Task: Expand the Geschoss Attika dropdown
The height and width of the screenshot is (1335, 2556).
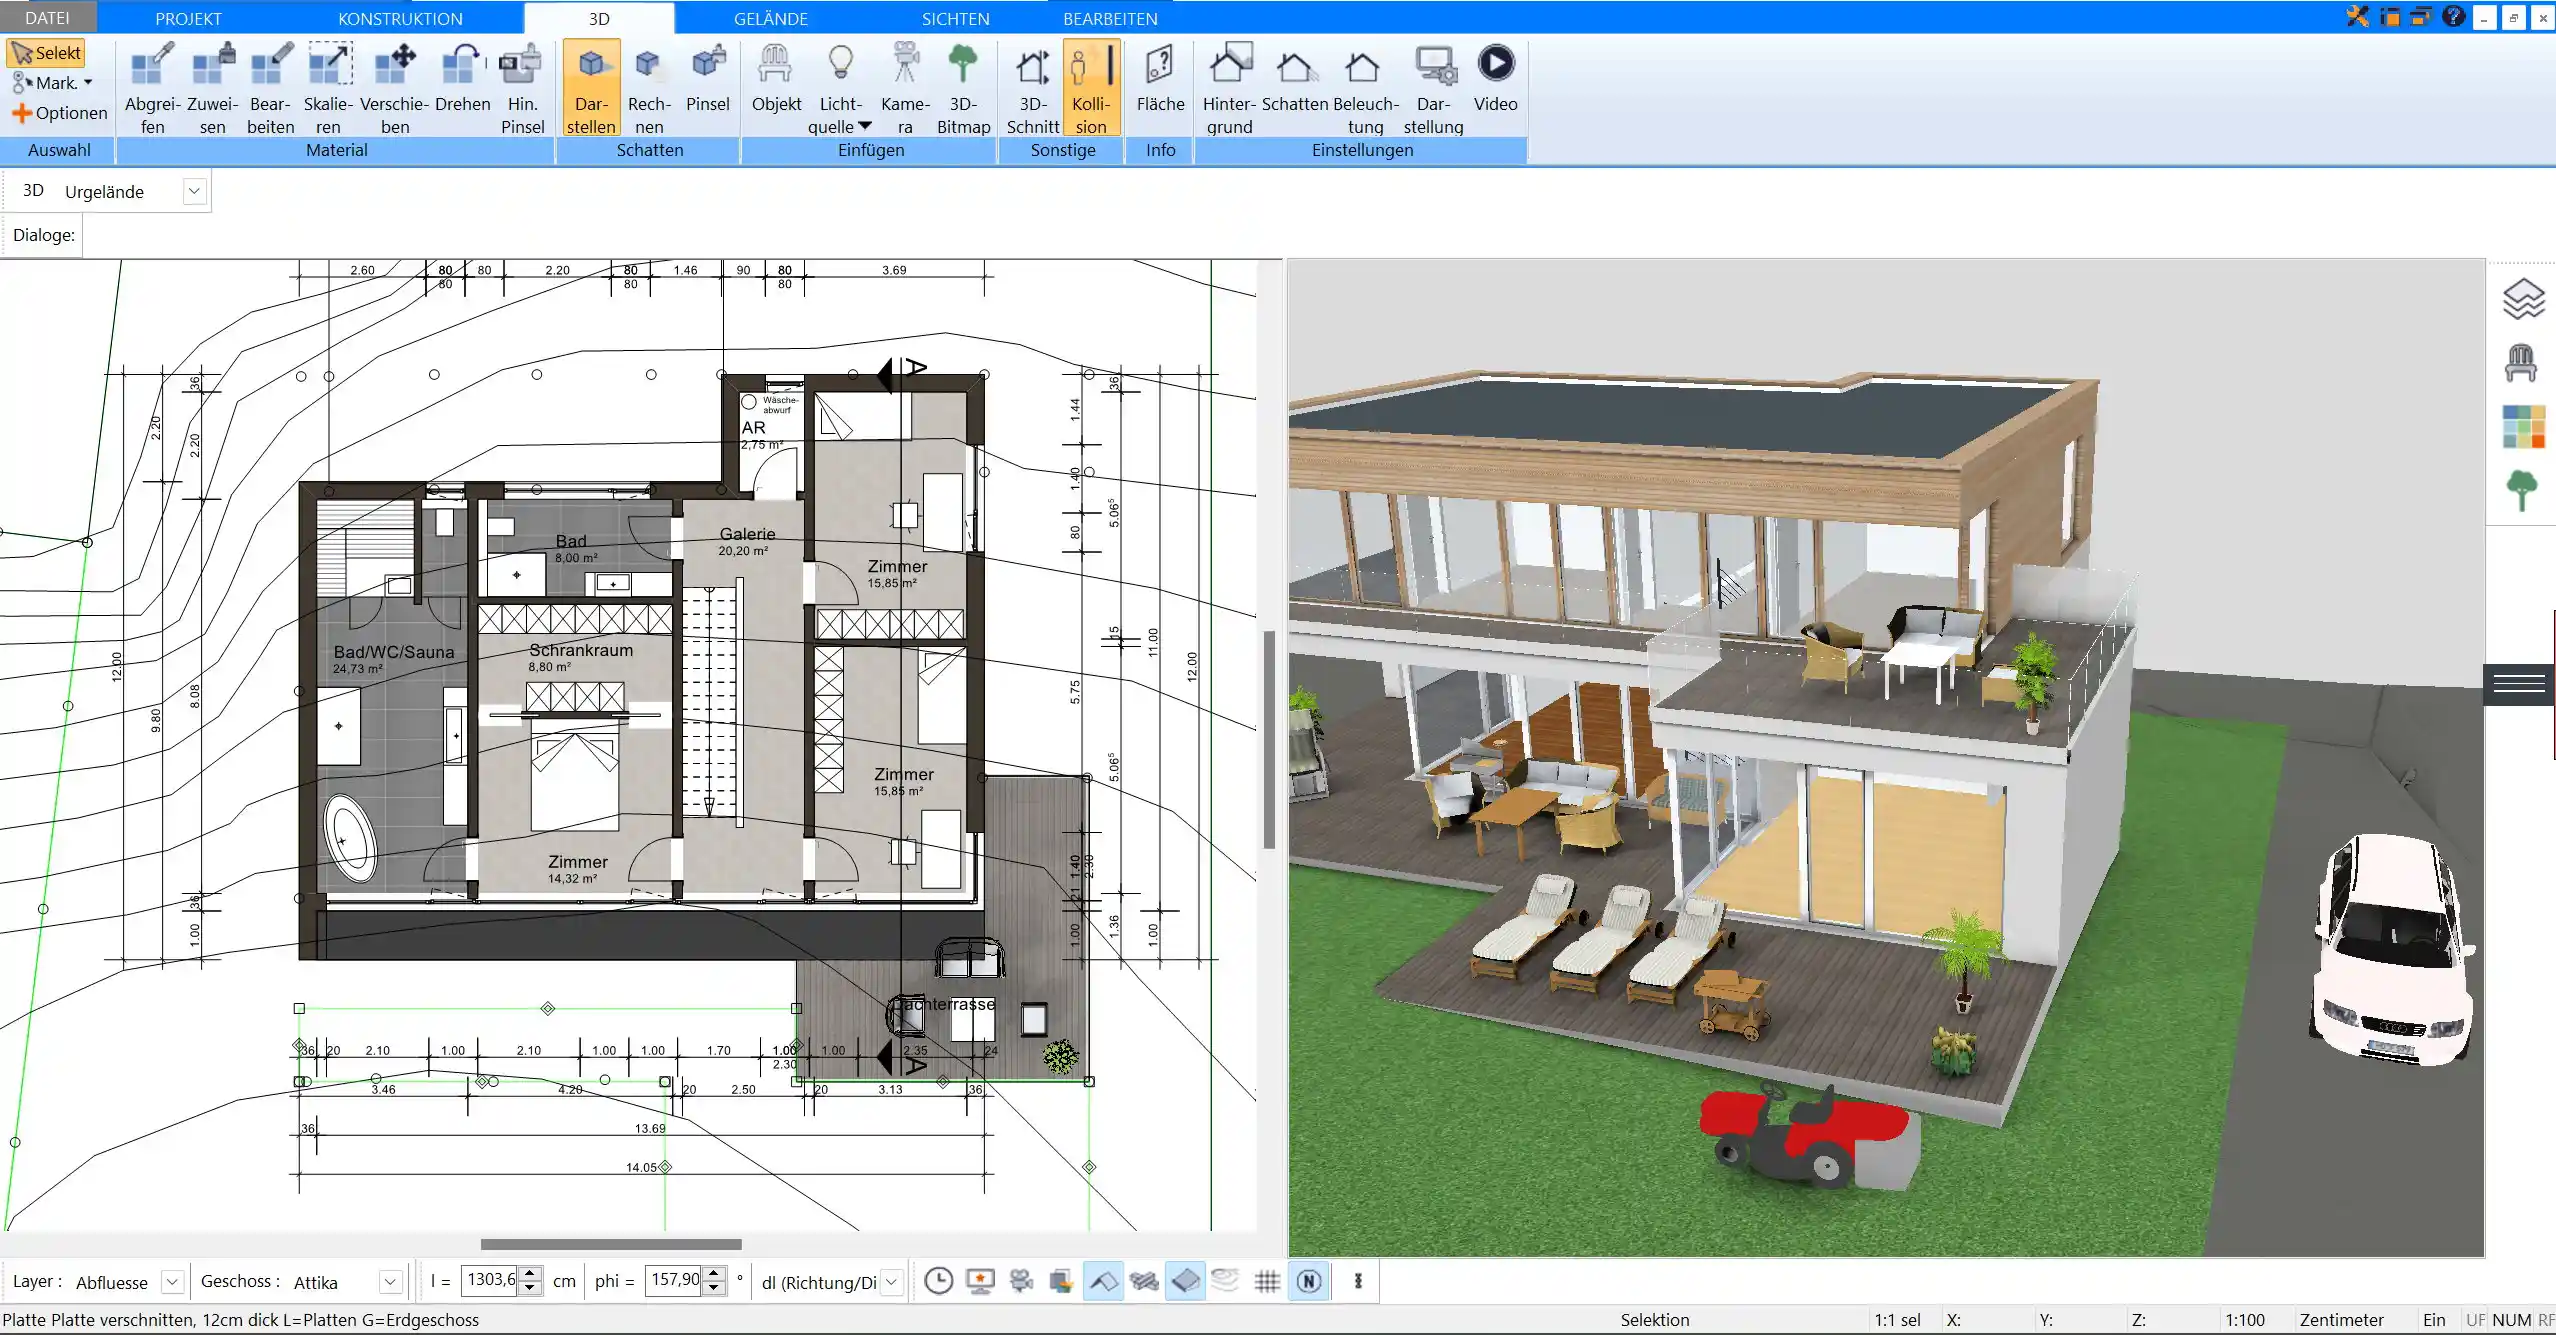Action: pyautogui.click(x=389, y=1281)
